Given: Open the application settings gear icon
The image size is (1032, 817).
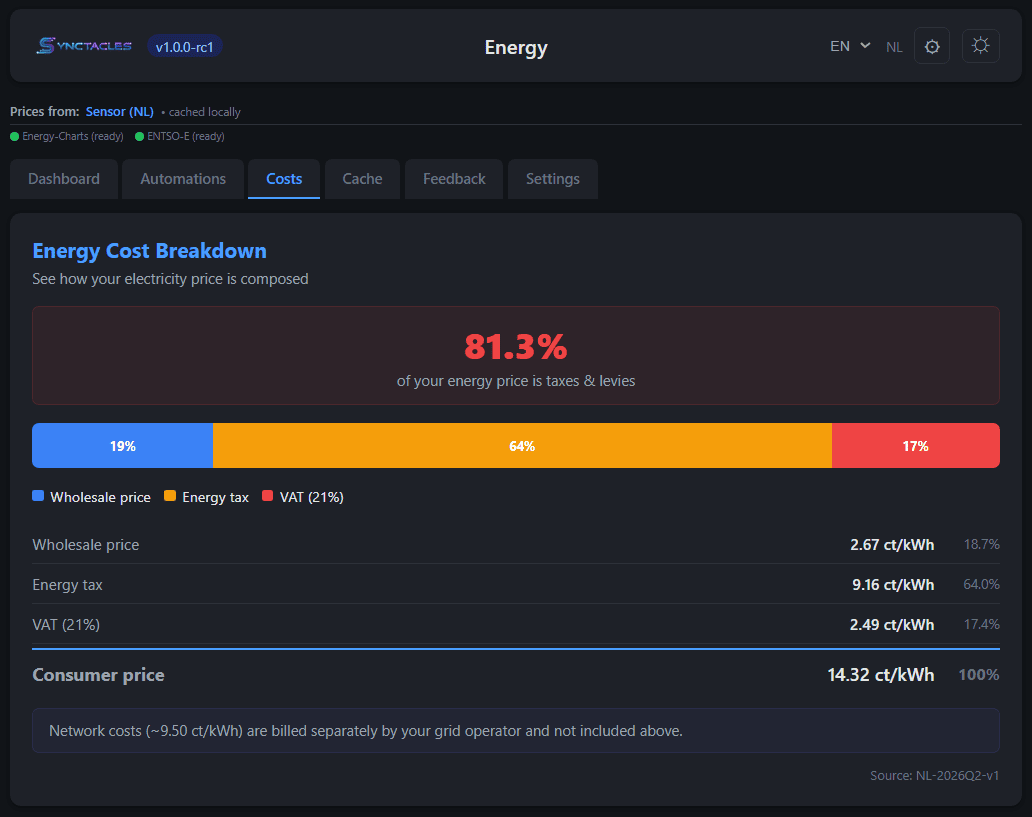Looking at the screenshot, I should [931, 45].
